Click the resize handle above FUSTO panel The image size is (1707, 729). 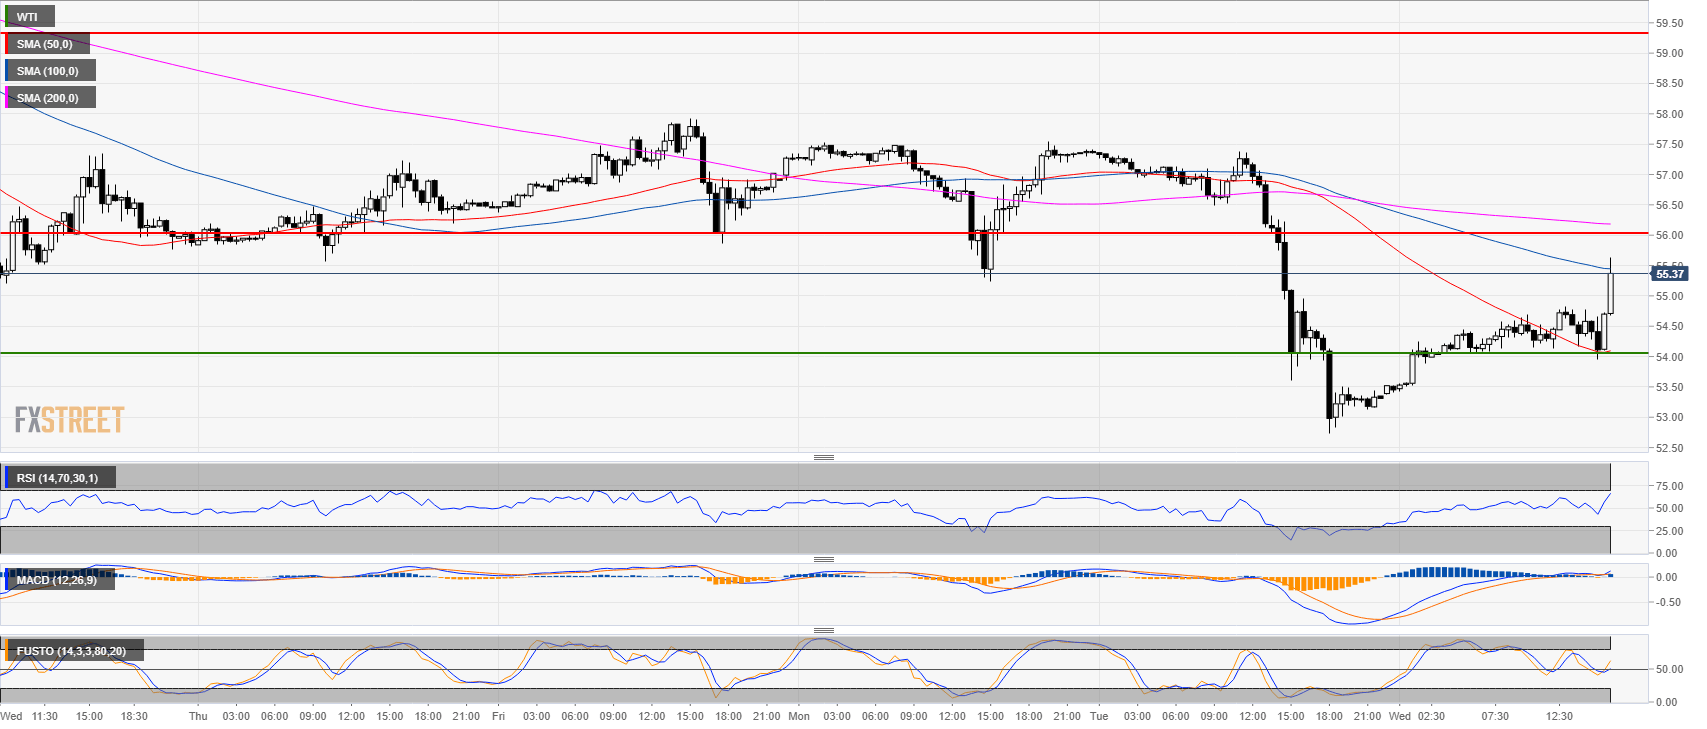(x=823, y=630)
